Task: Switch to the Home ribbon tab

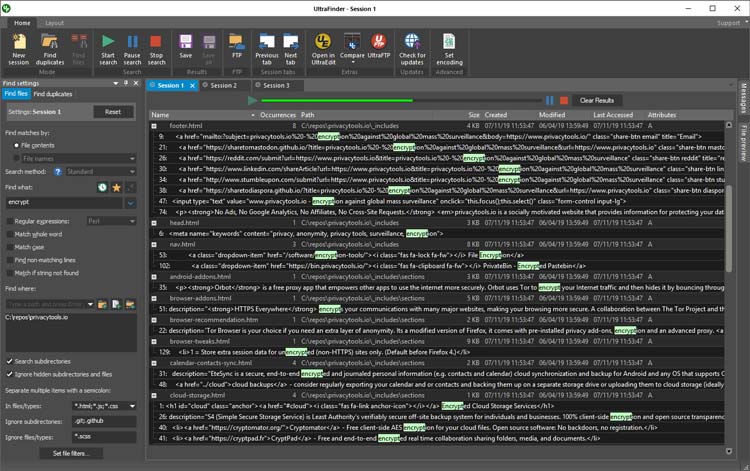Action: 22,23
